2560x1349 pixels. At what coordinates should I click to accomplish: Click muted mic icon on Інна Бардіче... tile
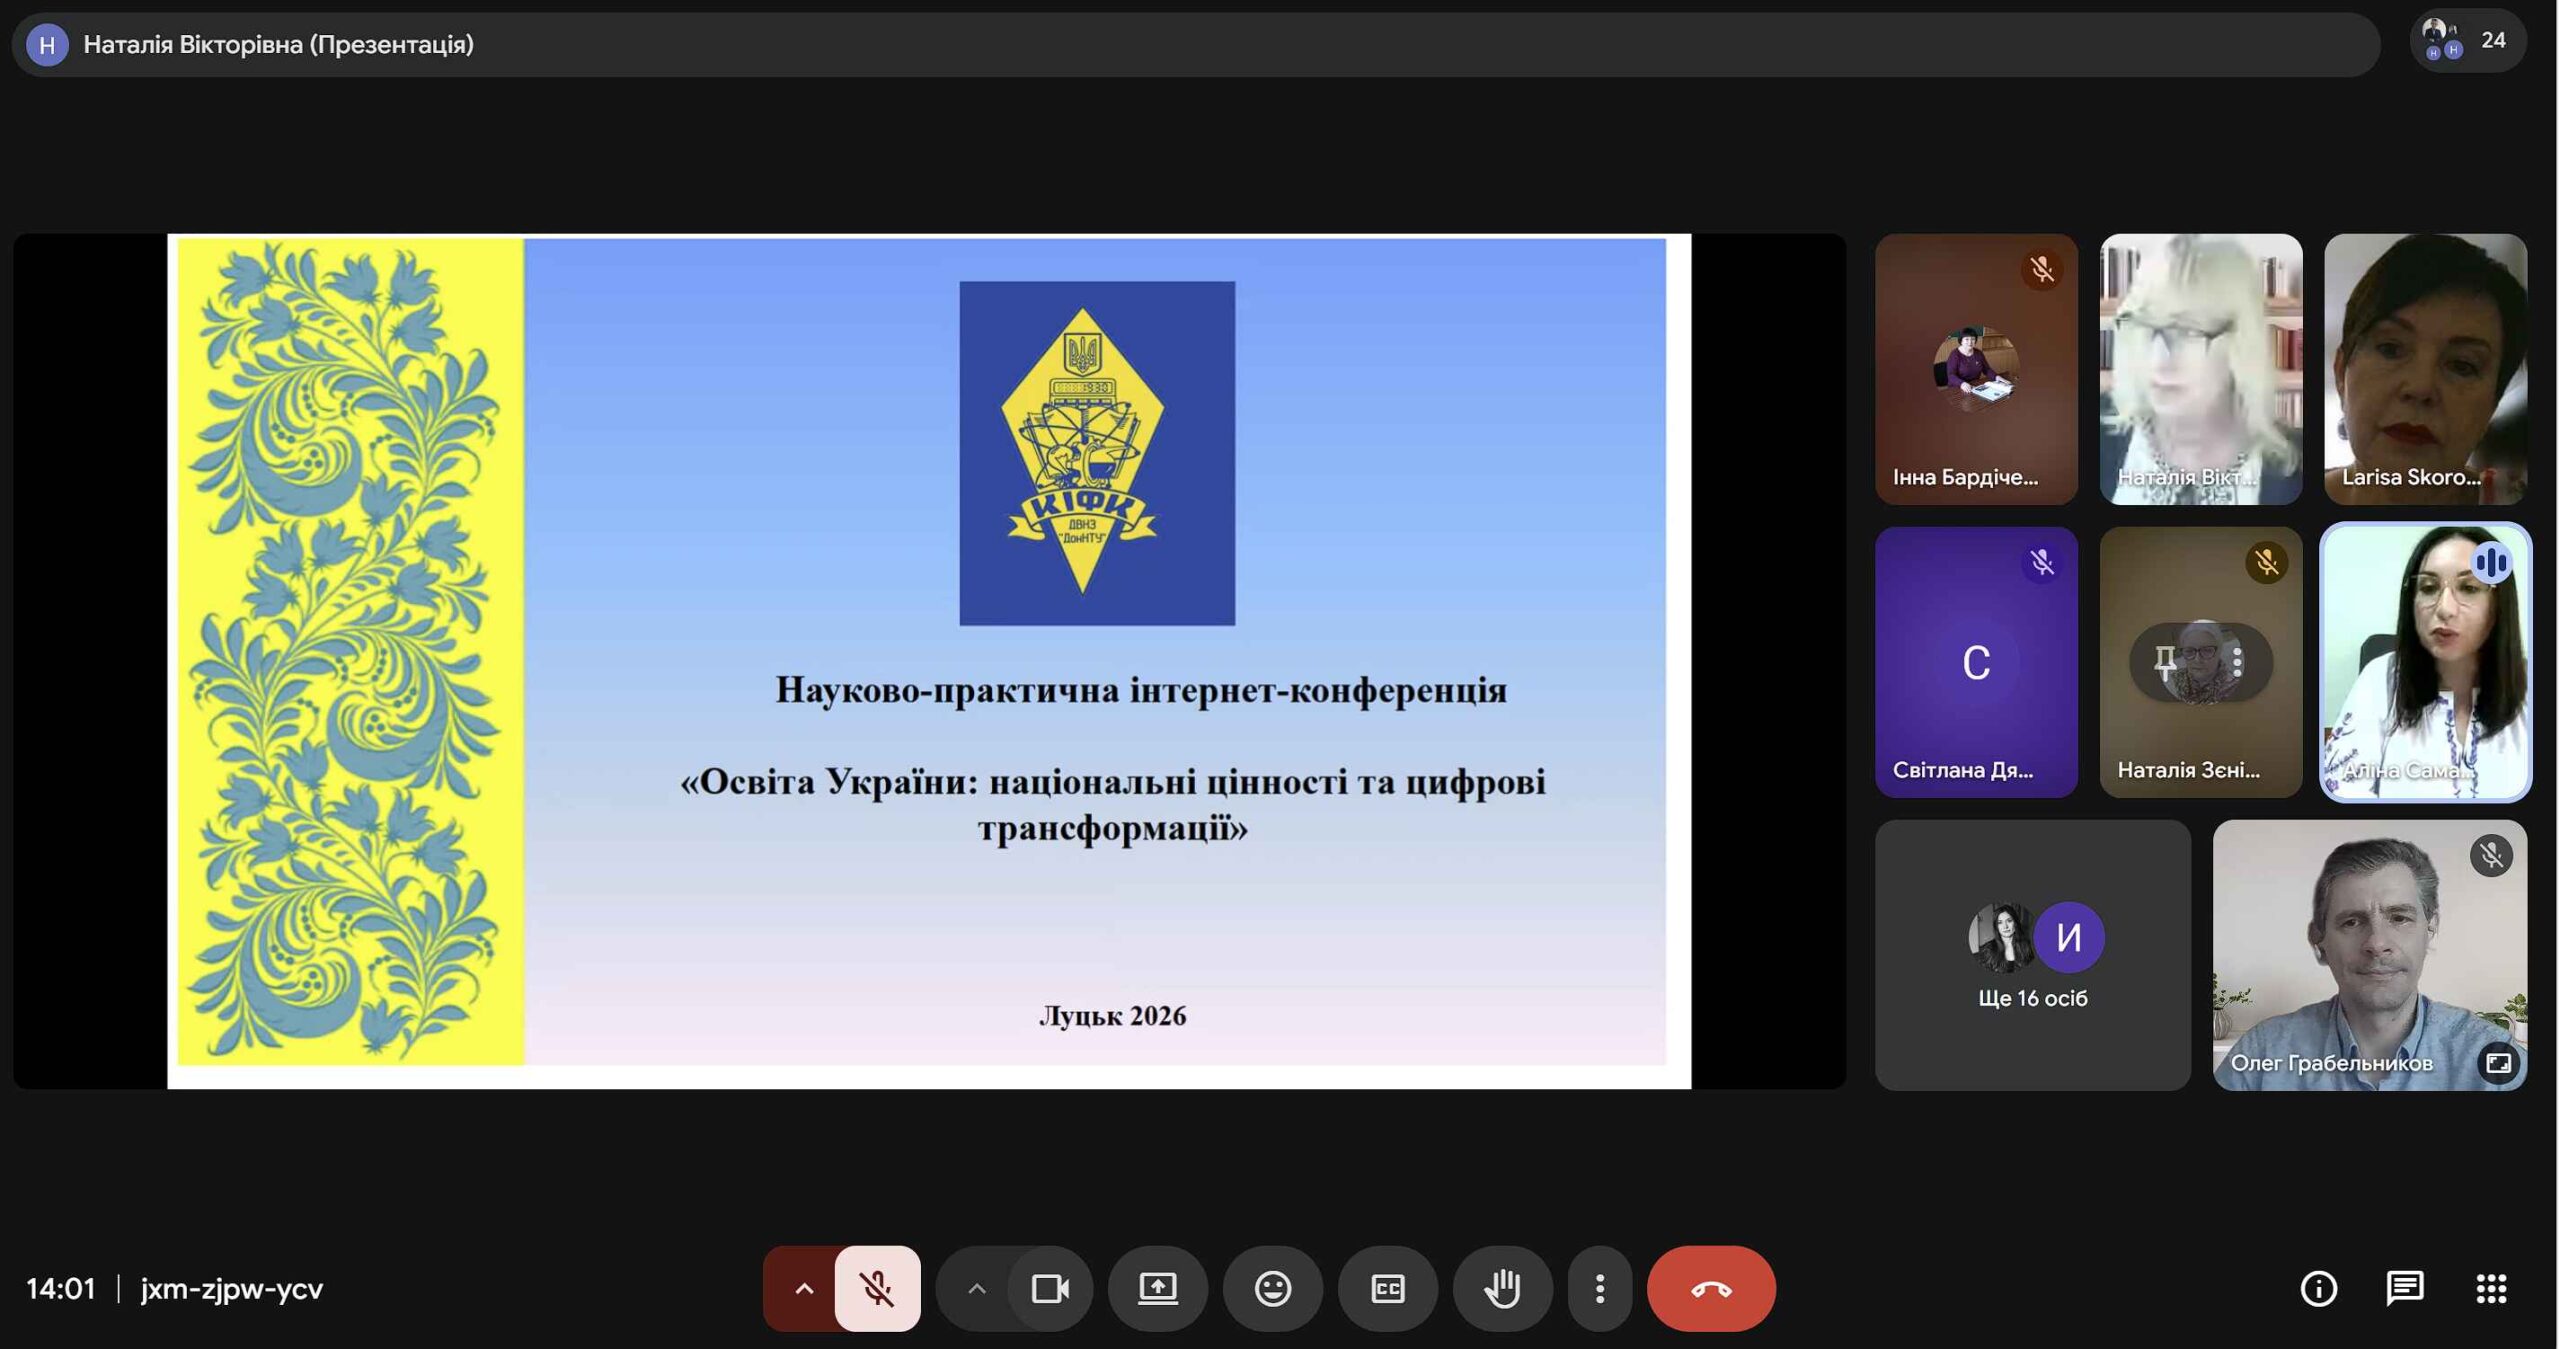[2041, 269]
